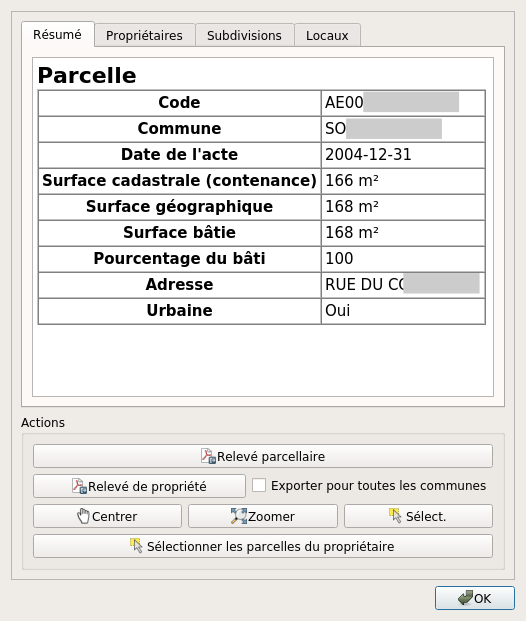Click the Urbaine row label

pyautogui.click(x=179, y=310)
